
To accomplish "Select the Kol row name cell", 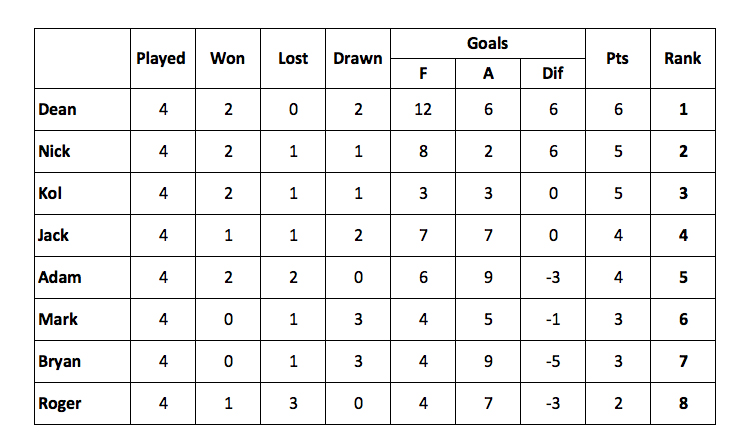I will [82, 194].
